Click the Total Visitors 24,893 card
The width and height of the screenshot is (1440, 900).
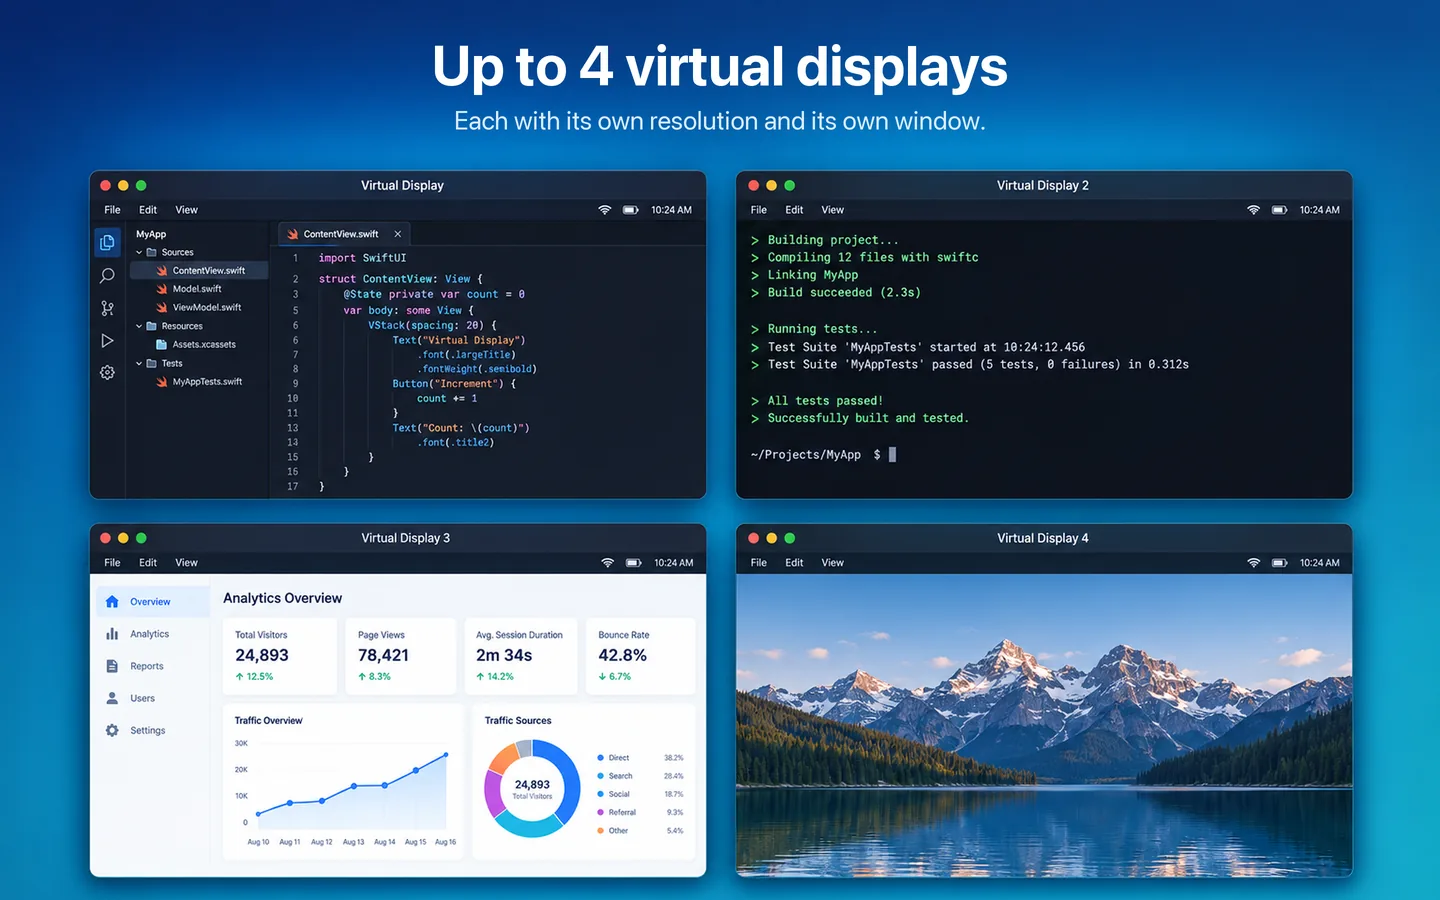pyautogui.click(x=280, y=656)
